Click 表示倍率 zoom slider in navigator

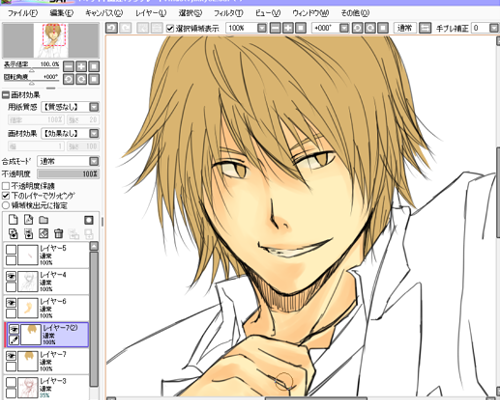click(32, 69)
